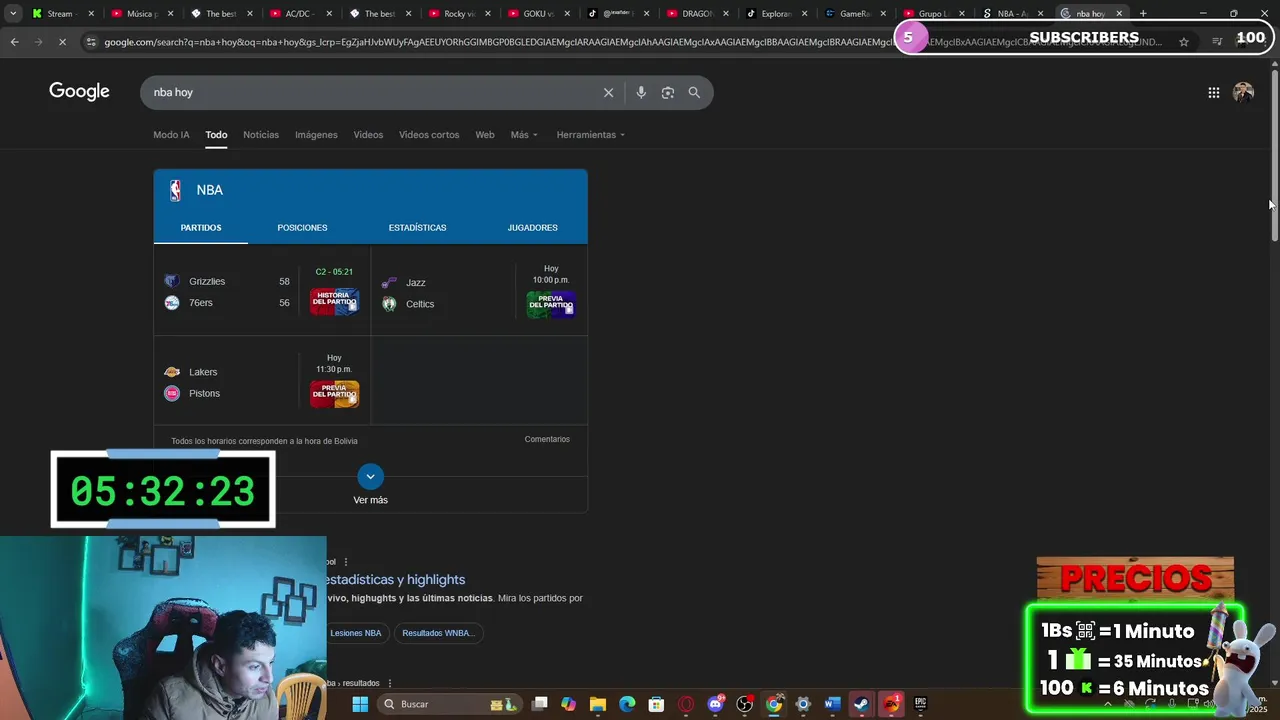Open the tab search dropdown arrow
The image size is (1280, 720).
[x=12, y=13]
